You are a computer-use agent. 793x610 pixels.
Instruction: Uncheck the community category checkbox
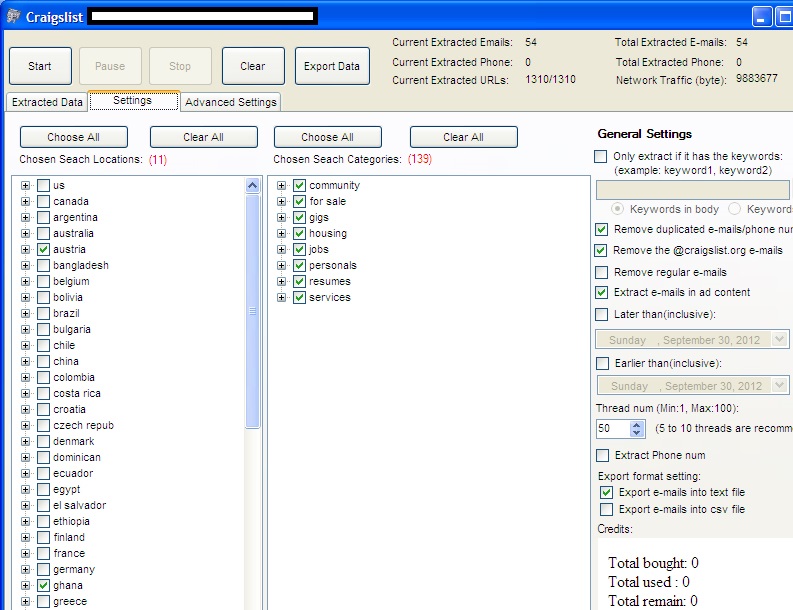click(x=299, y=185)
